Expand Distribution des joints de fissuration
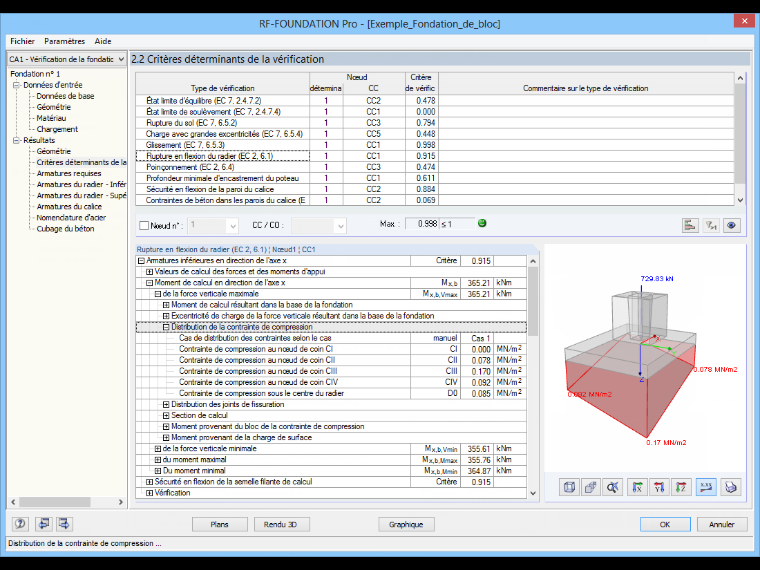 (166, 404)
